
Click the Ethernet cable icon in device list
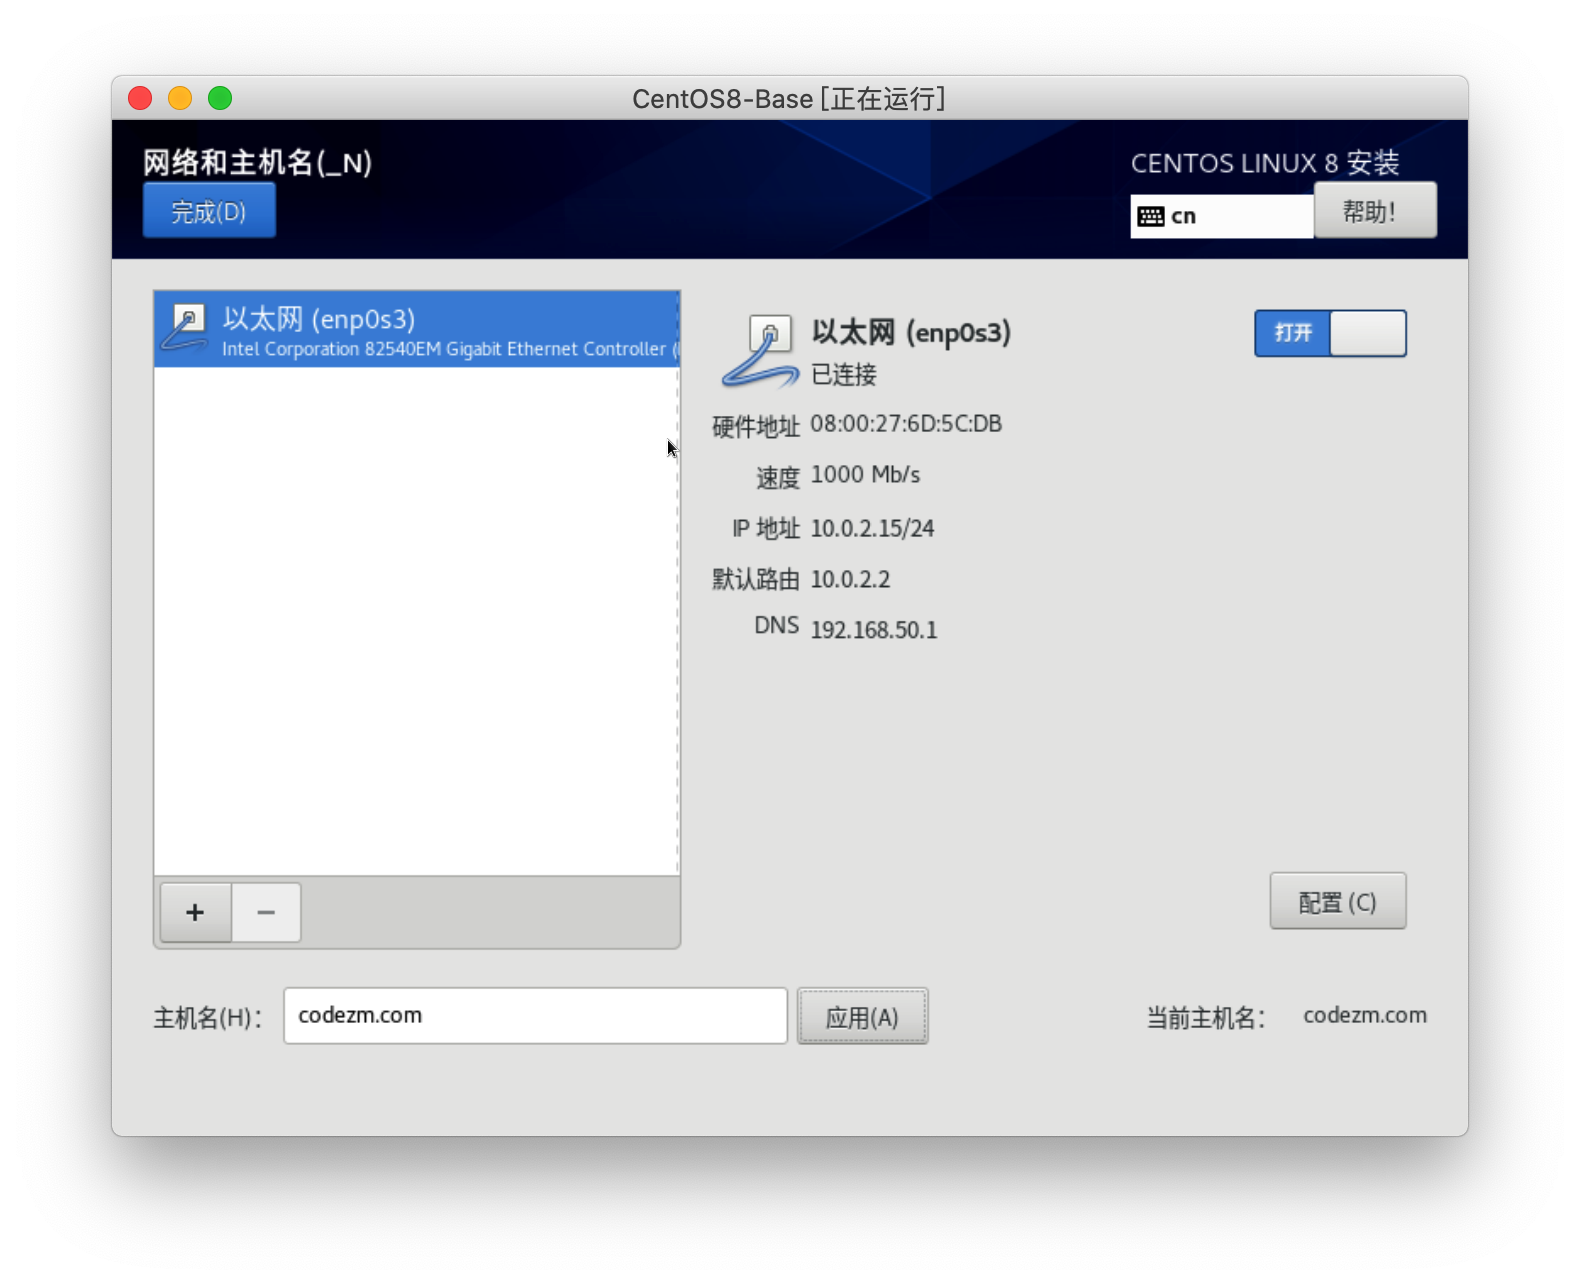point(186,329)
